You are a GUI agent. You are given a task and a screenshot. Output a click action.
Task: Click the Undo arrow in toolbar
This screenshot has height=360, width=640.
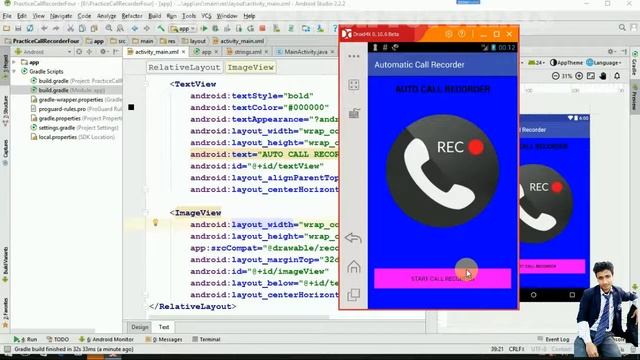[x=44, y=28]
